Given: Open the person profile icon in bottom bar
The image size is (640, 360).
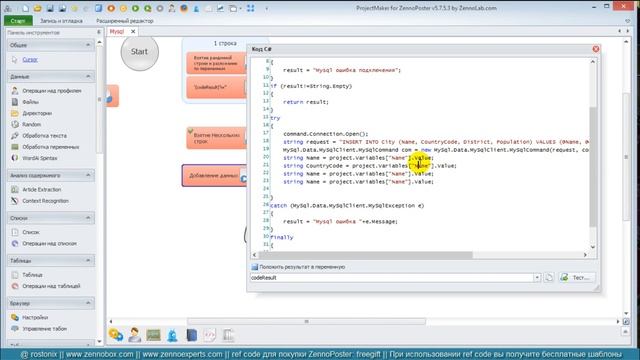Looking at the screenshot, I should [x=134, y=335].
